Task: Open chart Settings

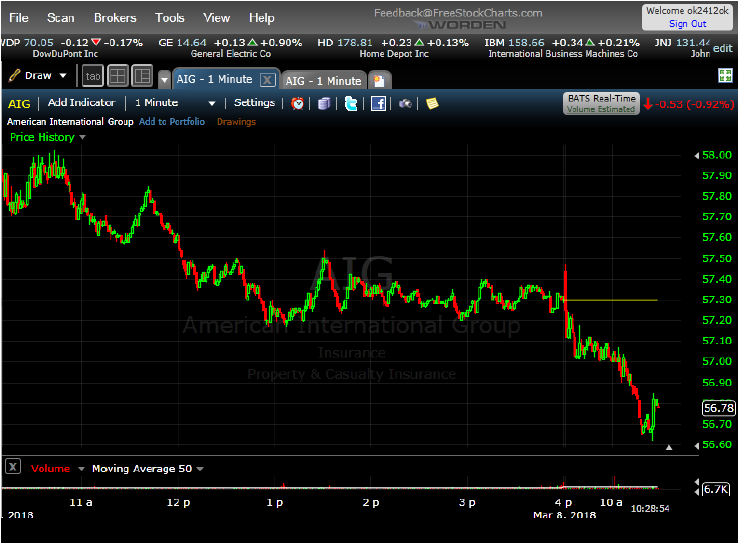Action: pos(254,103)
